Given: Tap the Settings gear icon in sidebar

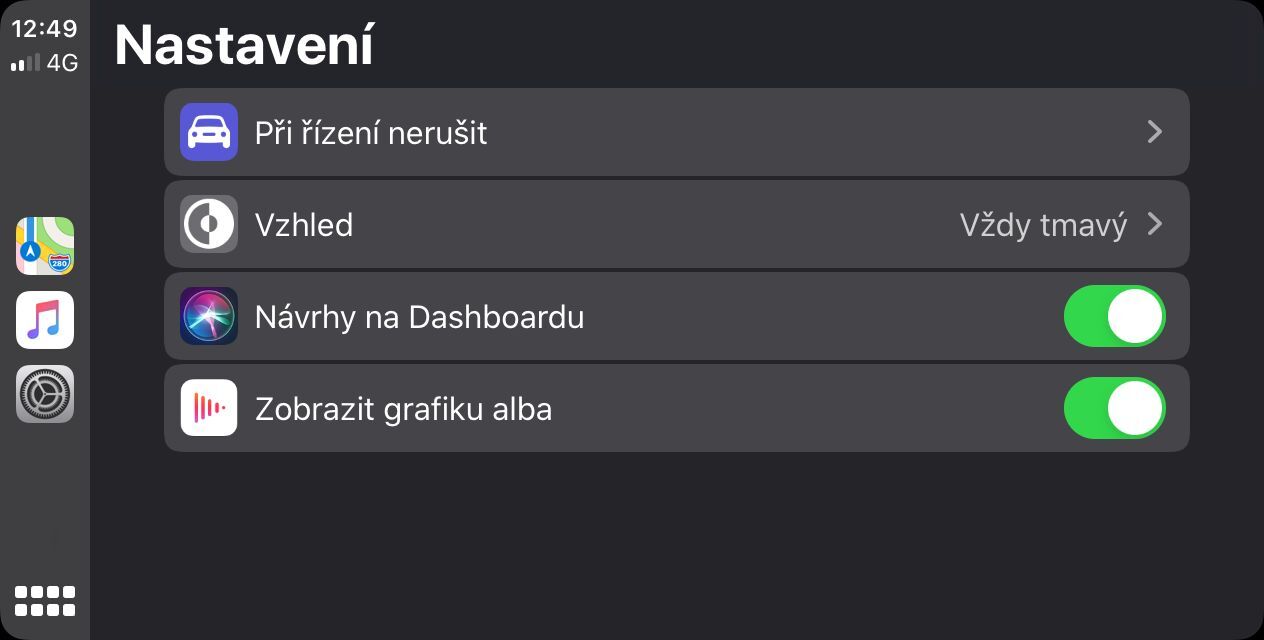Looking at the screenshot, I should (45, 394).
